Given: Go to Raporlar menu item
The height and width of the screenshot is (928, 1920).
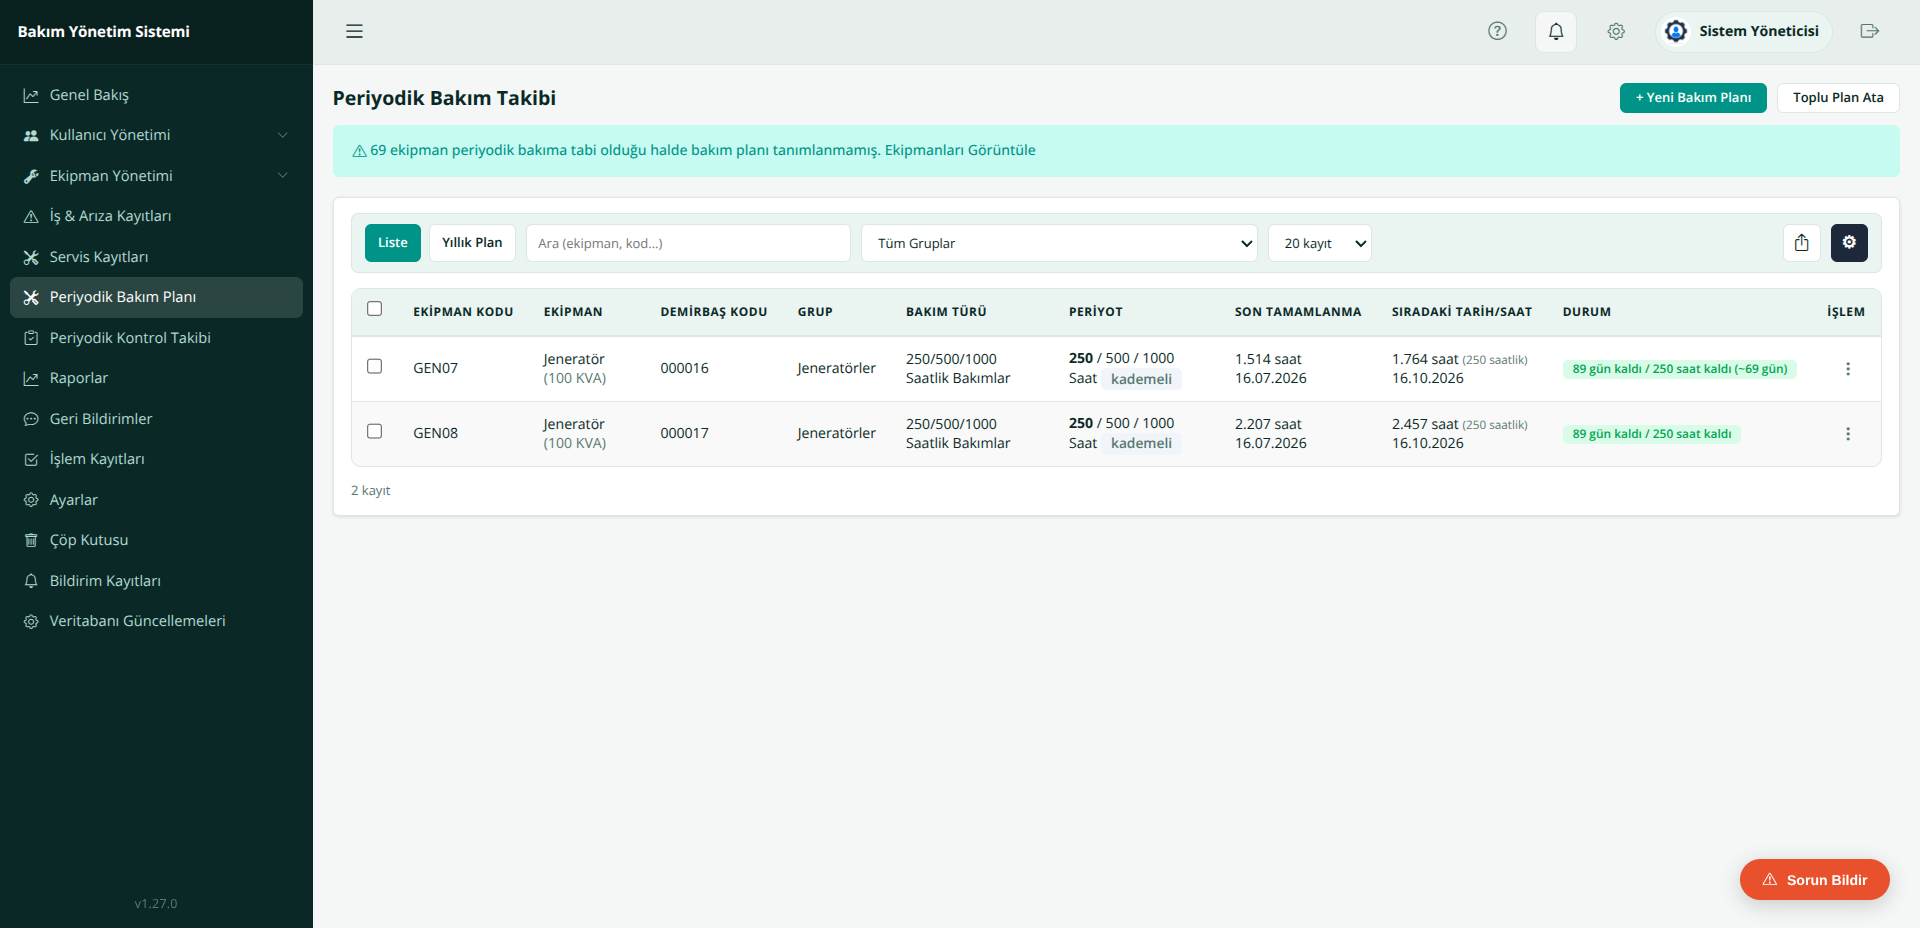Looking at the screenshot, I should pyautogui.click(x=156, y=378).
